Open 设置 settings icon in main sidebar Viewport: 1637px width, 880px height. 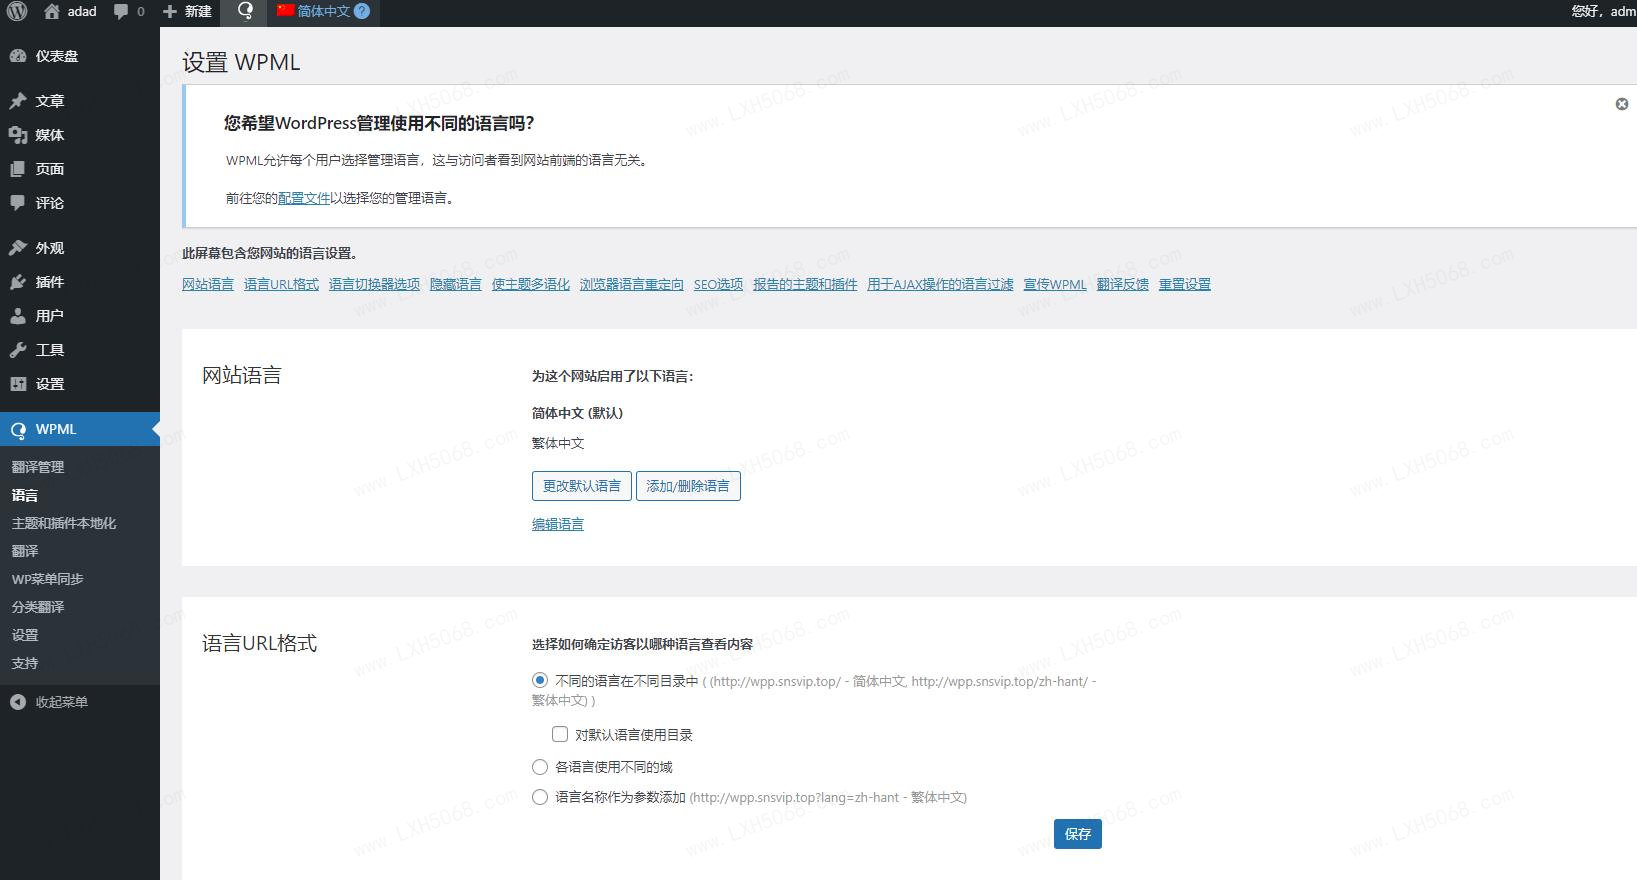pos(17,384)
